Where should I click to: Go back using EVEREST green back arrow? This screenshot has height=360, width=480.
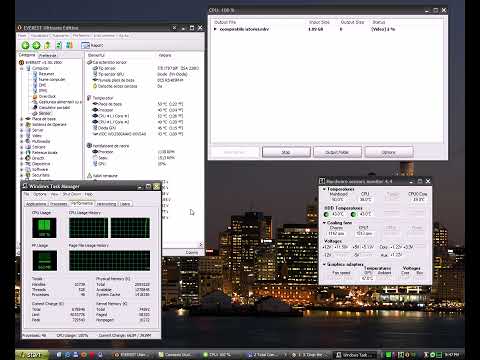point(25,45)
